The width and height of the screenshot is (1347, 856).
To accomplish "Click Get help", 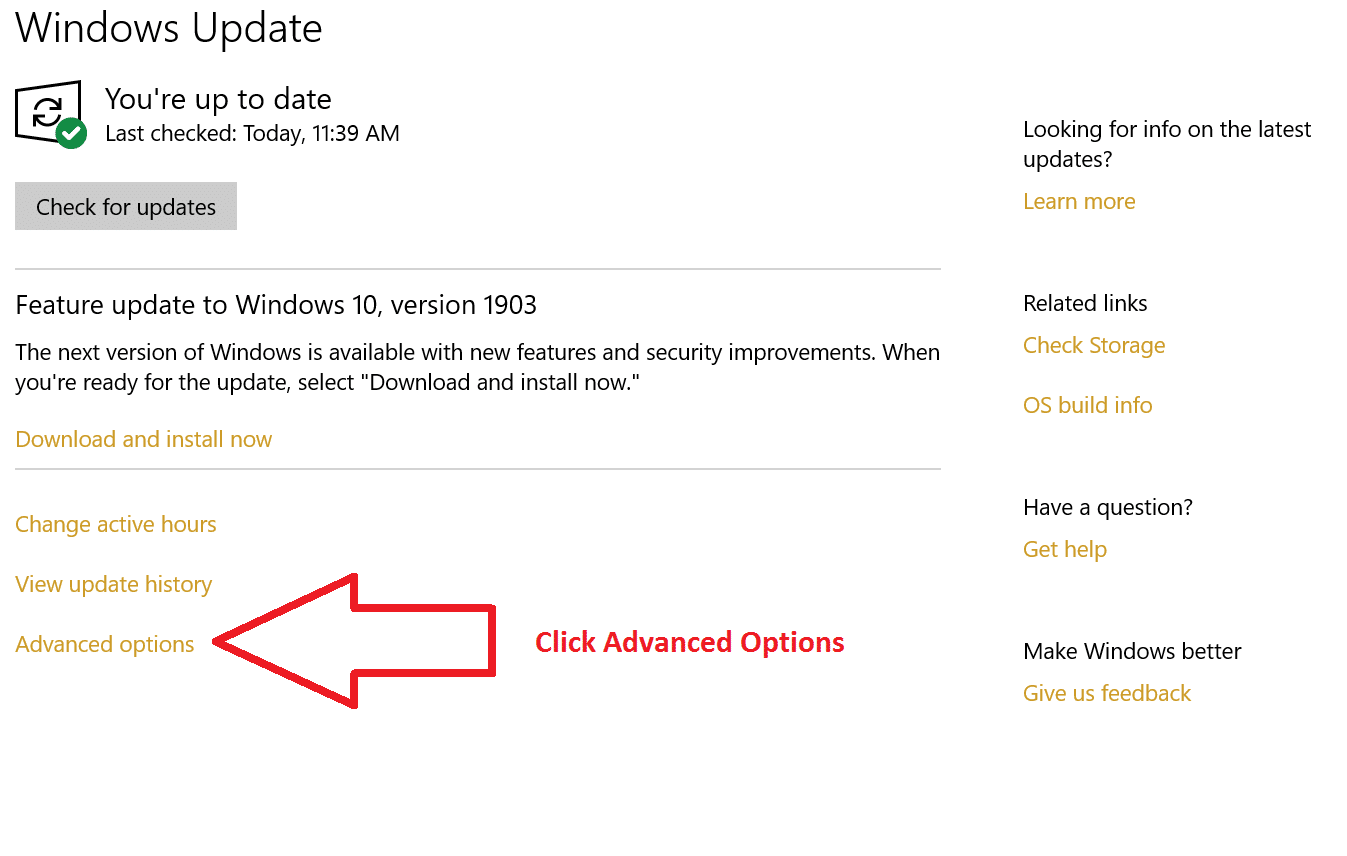I will (x=1064, y=548).
